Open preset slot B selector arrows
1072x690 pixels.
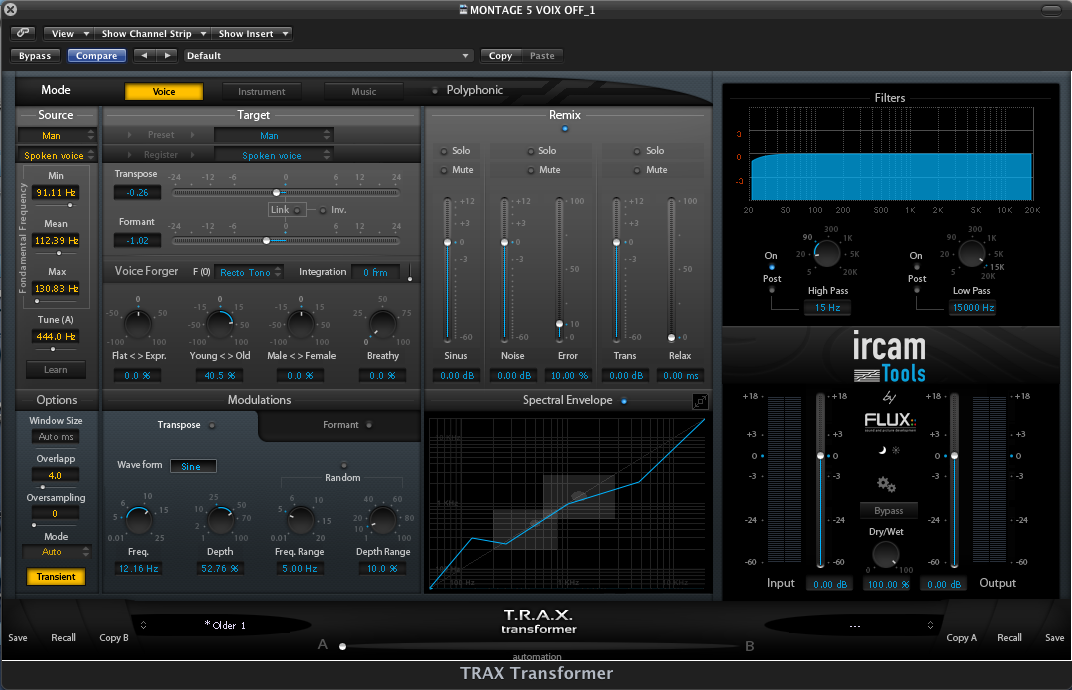pos(930,625)
